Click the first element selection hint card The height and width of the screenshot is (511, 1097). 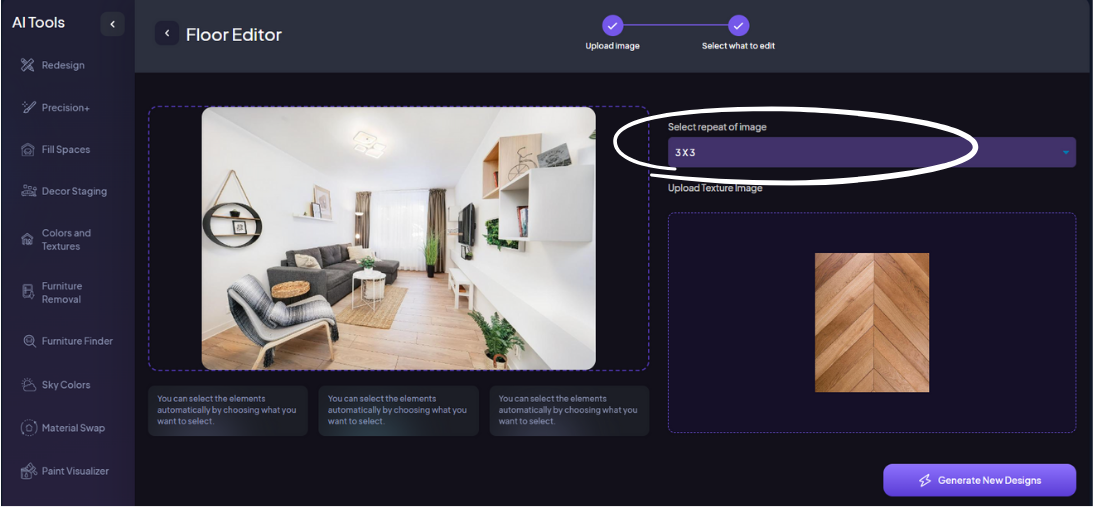coord(228,410)
